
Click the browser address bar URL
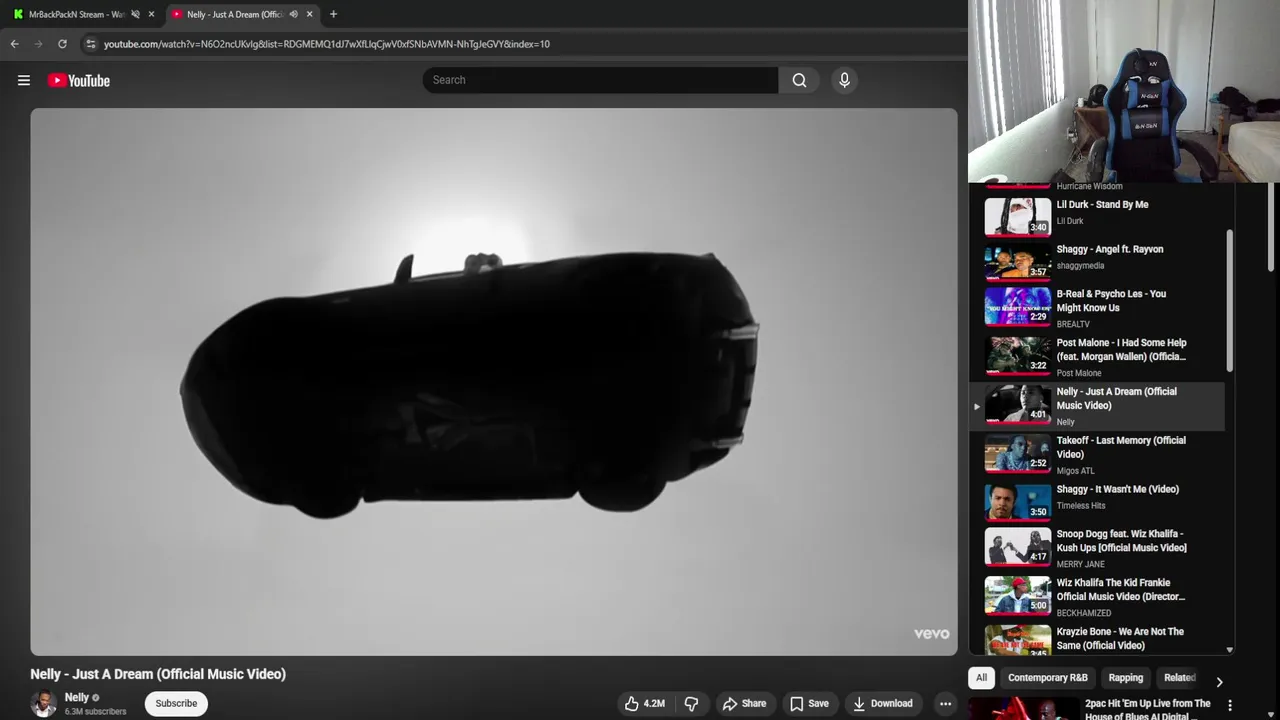pyautogui.click(x=327, y=44)
